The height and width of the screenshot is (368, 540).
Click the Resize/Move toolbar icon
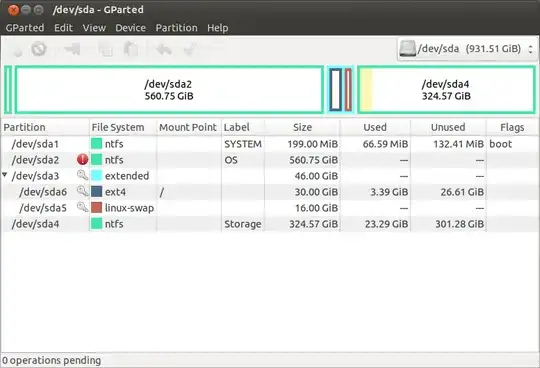[72, 49]
